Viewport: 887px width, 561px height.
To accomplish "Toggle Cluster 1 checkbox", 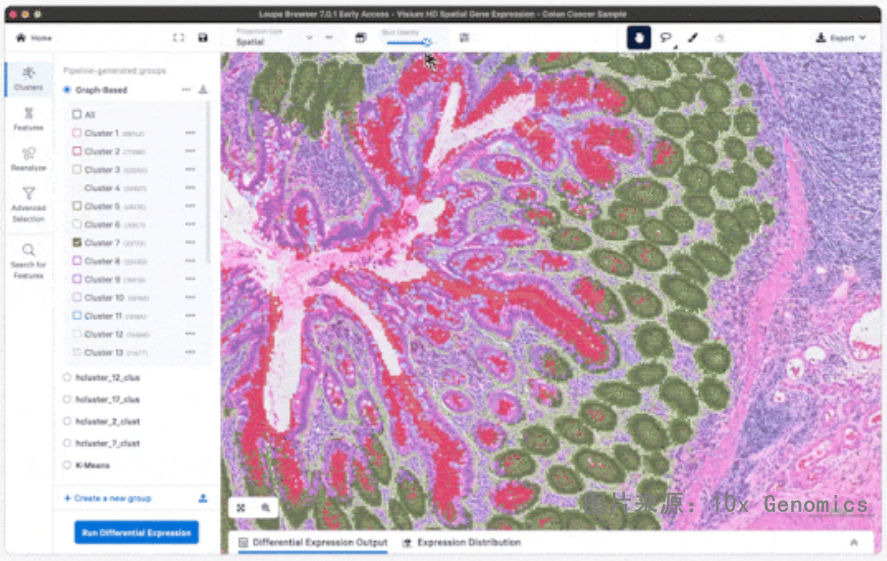I will [77, 133].
